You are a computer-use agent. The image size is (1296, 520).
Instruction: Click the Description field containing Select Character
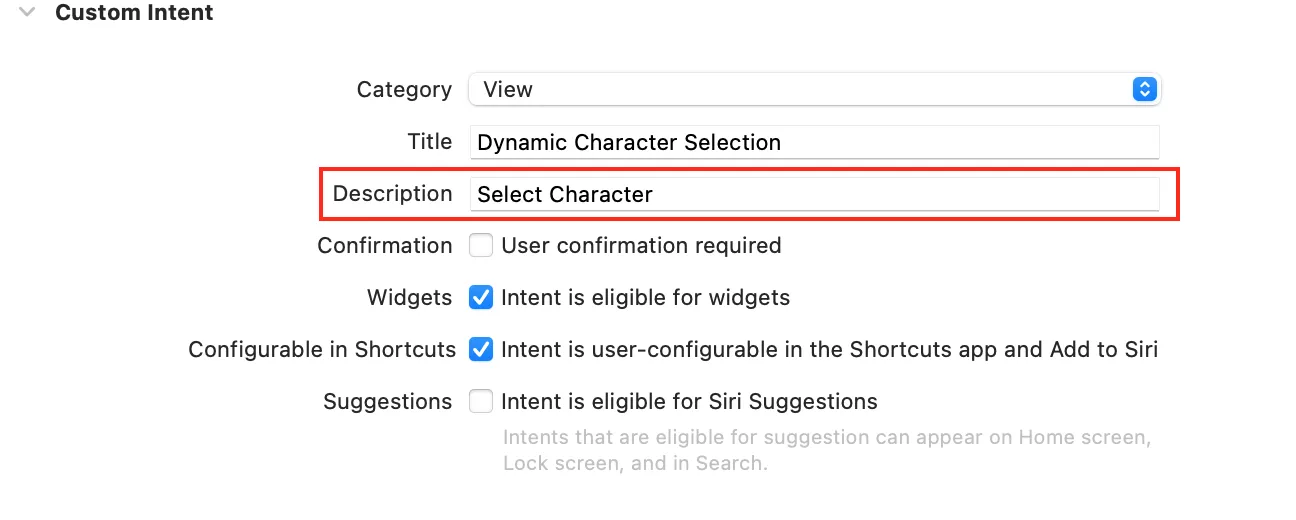814,194
